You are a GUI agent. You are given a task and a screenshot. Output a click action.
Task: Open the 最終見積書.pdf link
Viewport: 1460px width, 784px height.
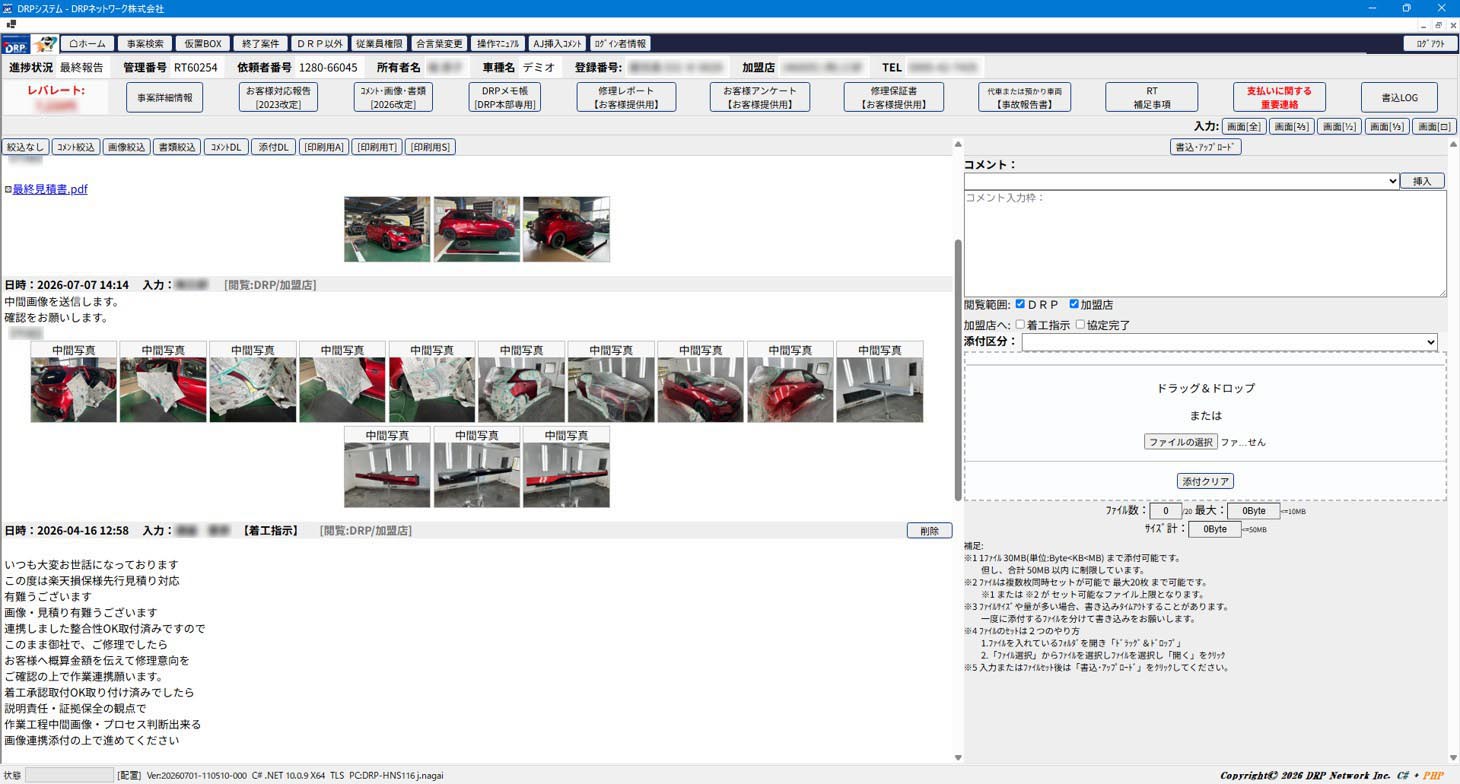50,189
